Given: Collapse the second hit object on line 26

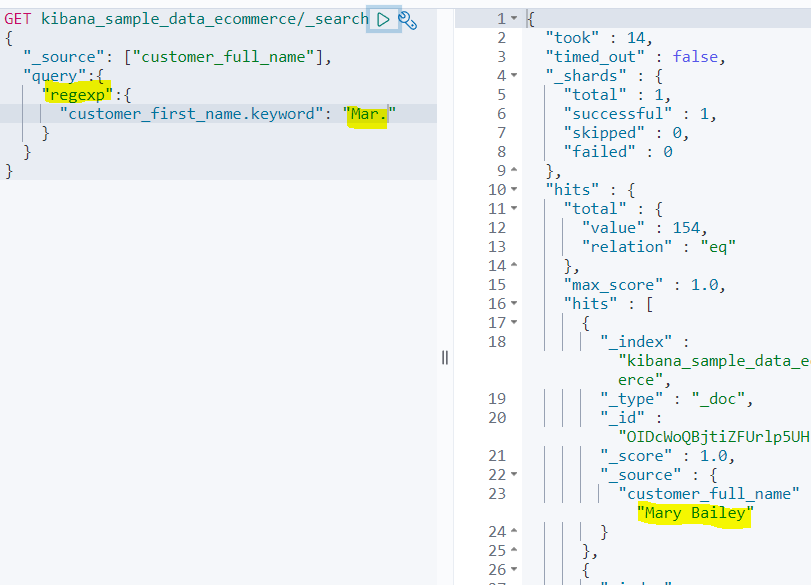Looking at the screenshot, I should [x=514, y=569].
